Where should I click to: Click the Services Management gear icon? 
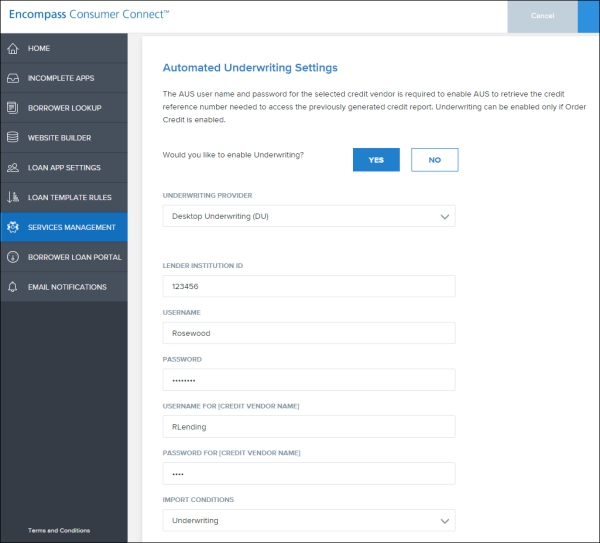point(13,227)
